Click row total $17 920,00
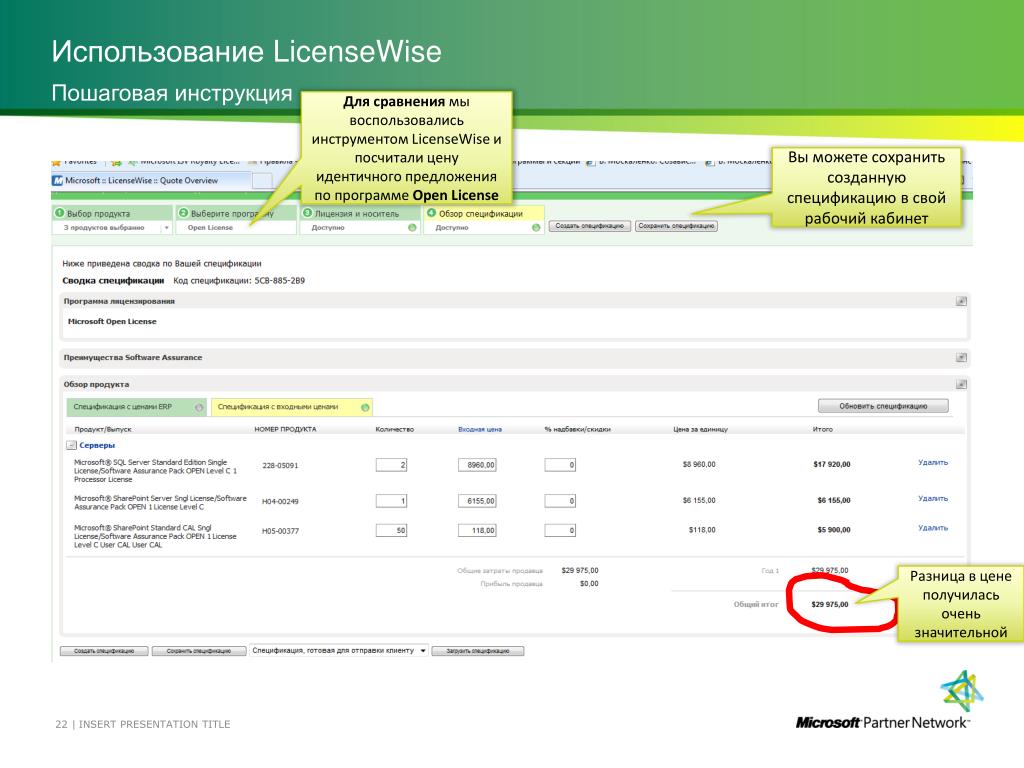Screen dimensions: 1024x768 [831, 464]
